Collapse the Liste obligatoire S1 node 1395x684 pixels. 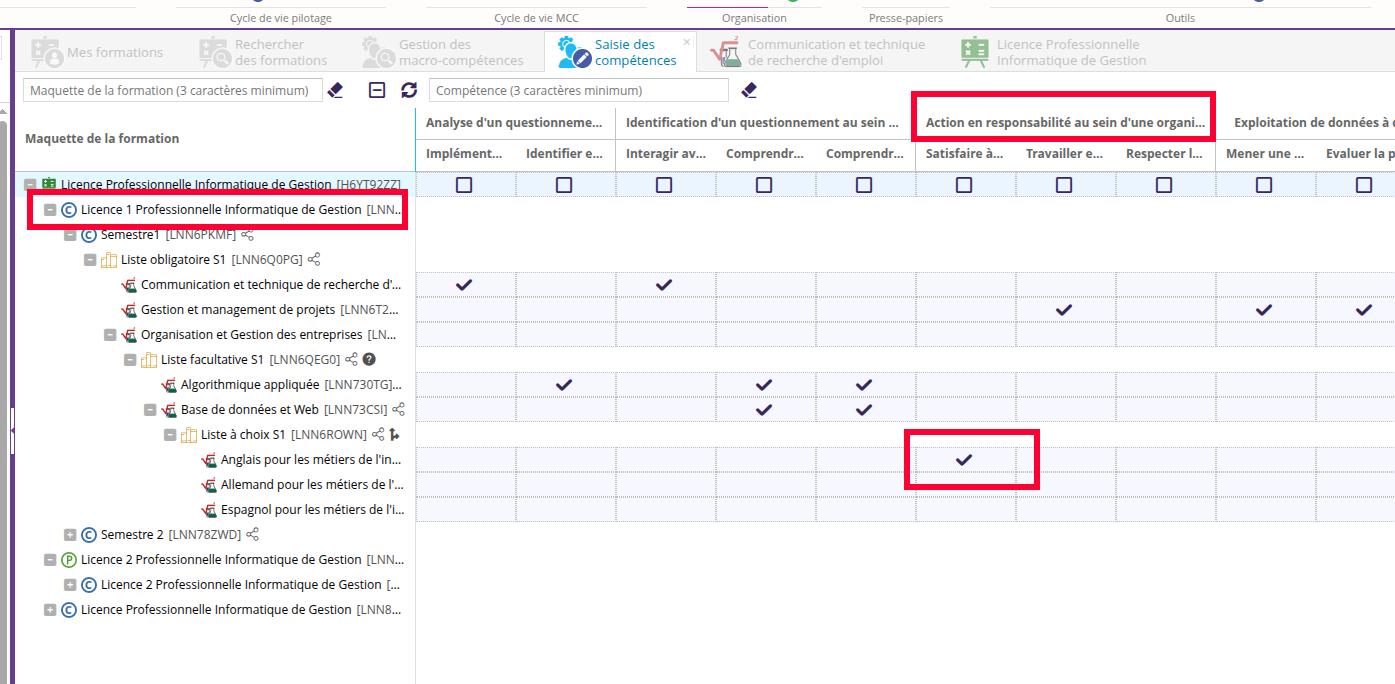pyautogui.click(x=90, y=260)
